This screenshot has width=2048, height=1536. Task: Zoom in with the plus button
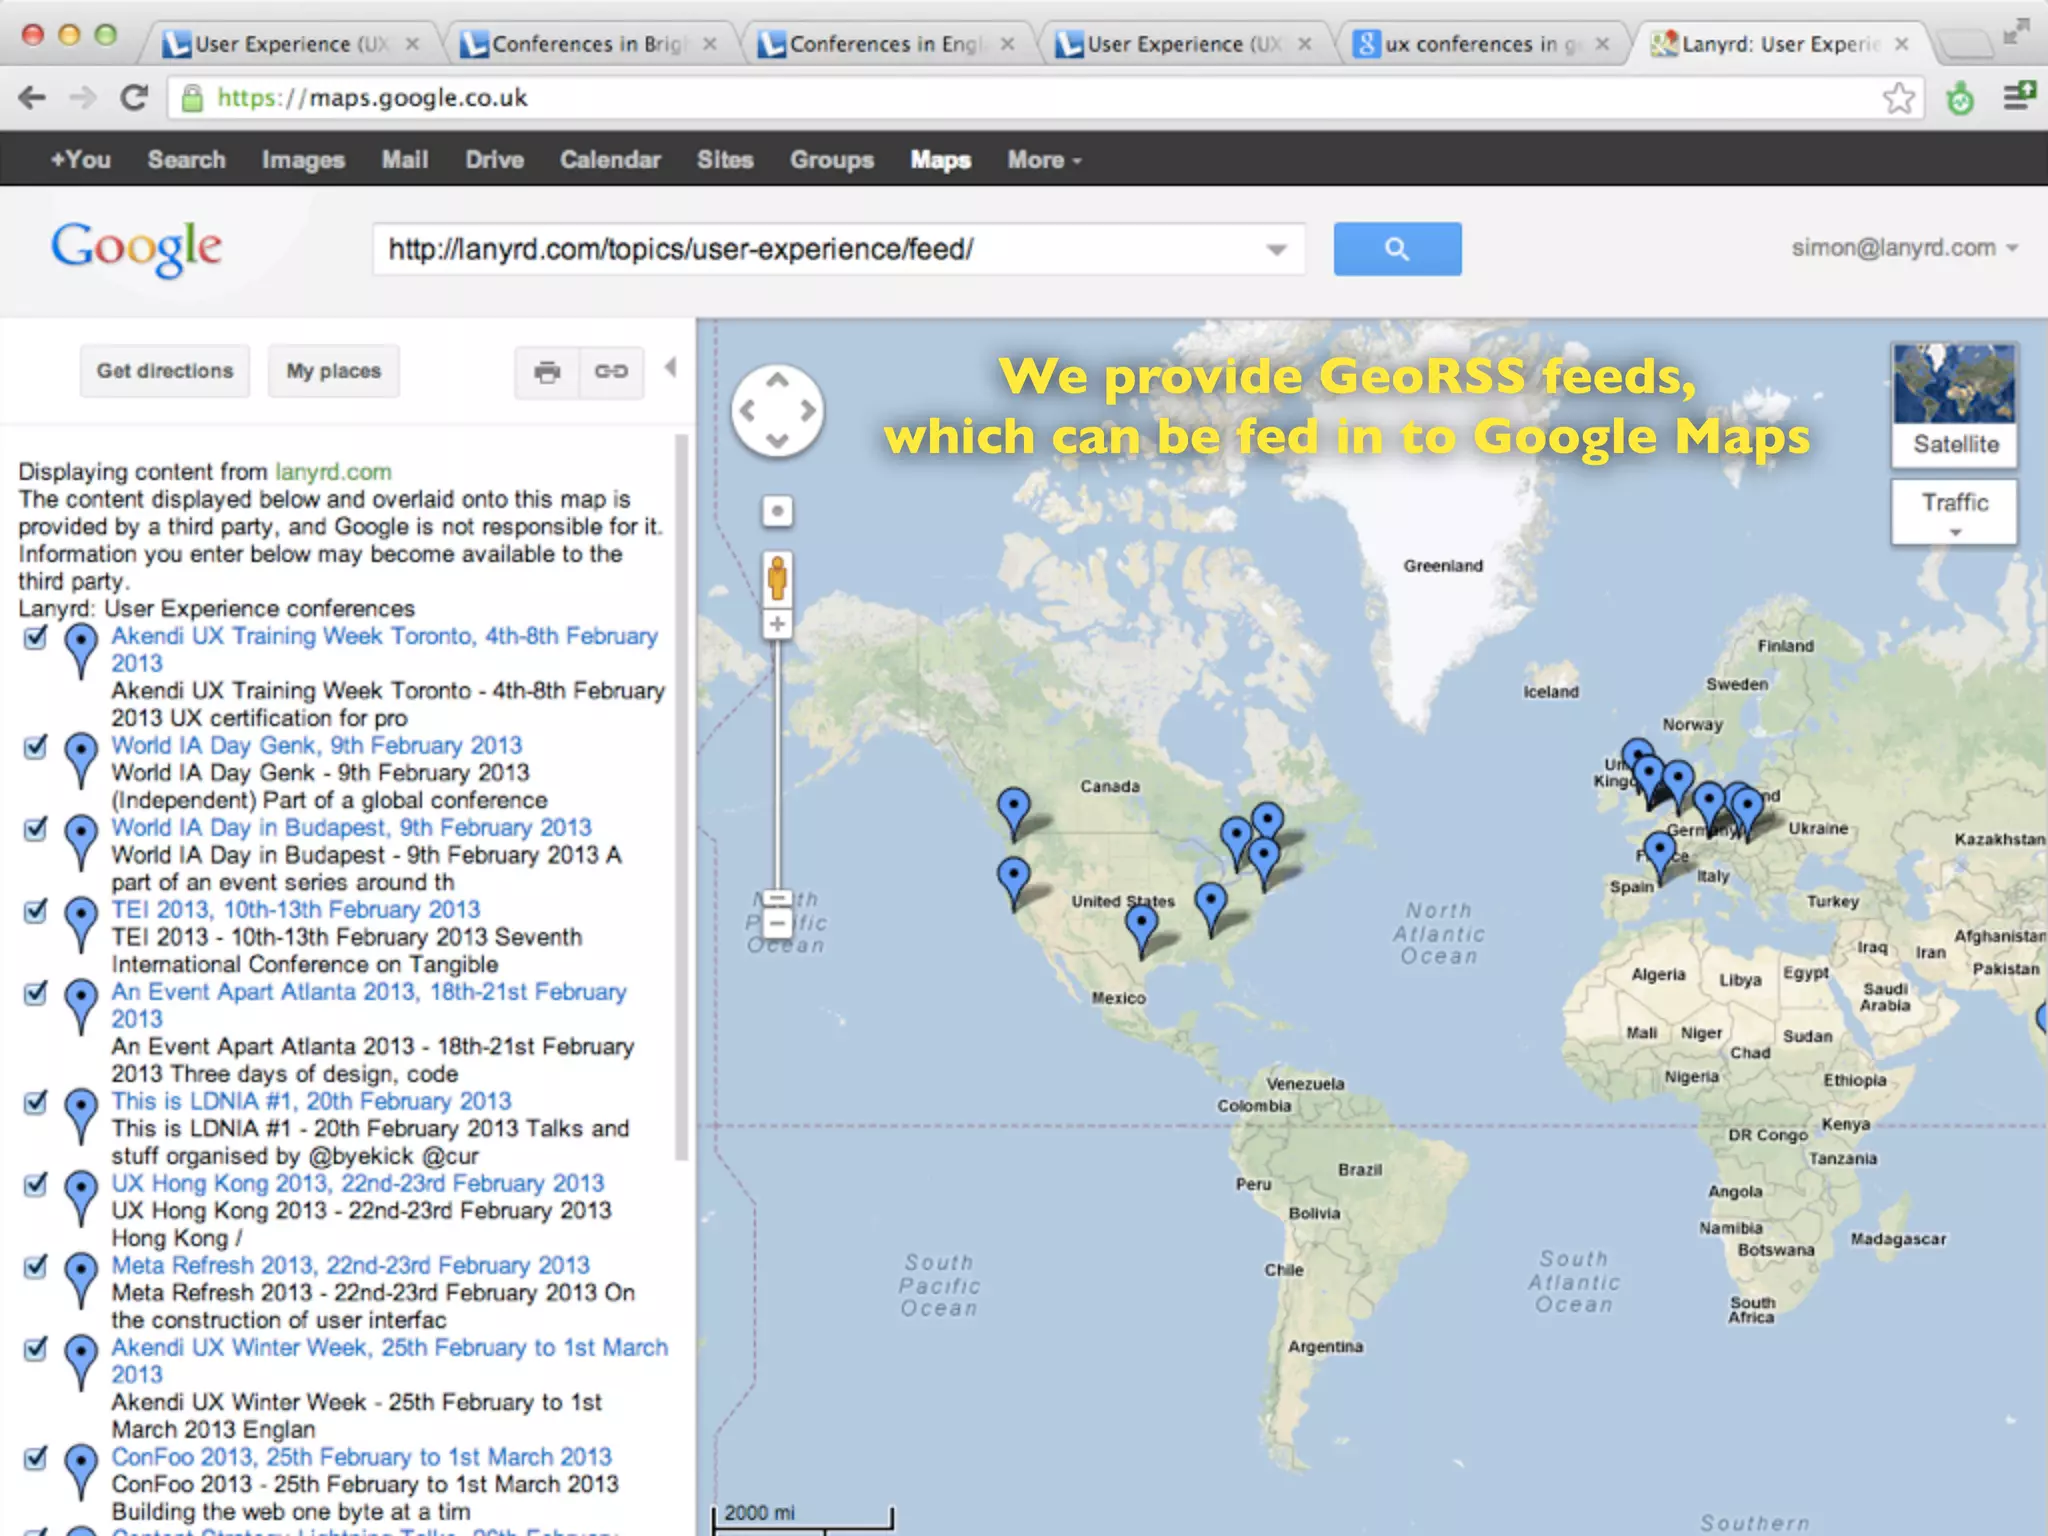777,624
